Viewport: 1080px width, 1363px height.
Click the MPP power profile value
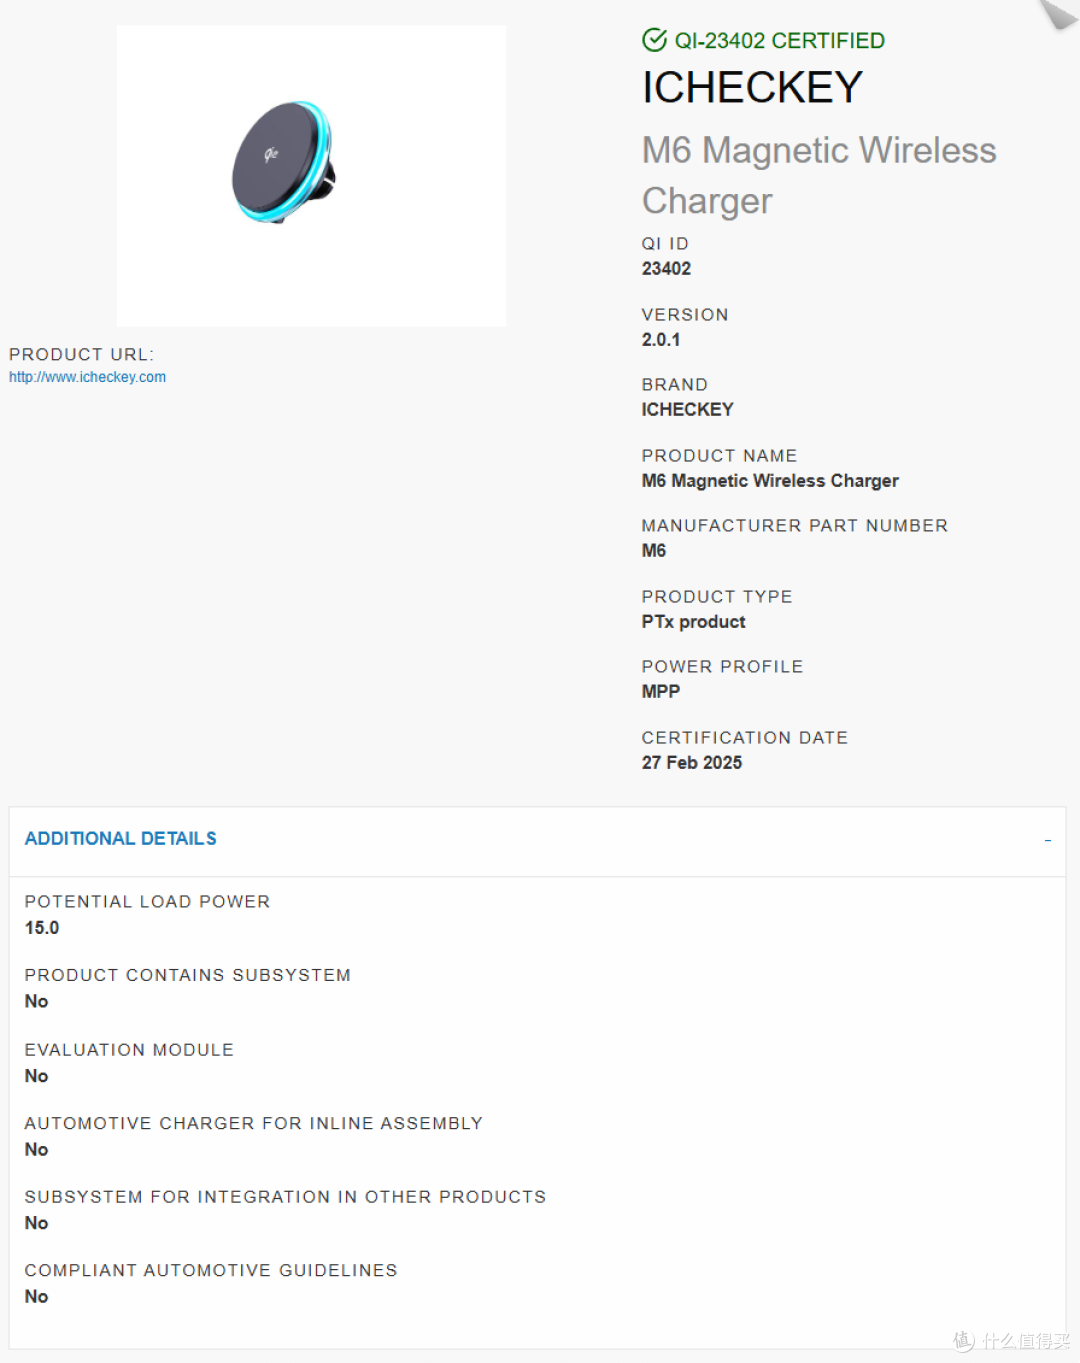click(660, 691)
